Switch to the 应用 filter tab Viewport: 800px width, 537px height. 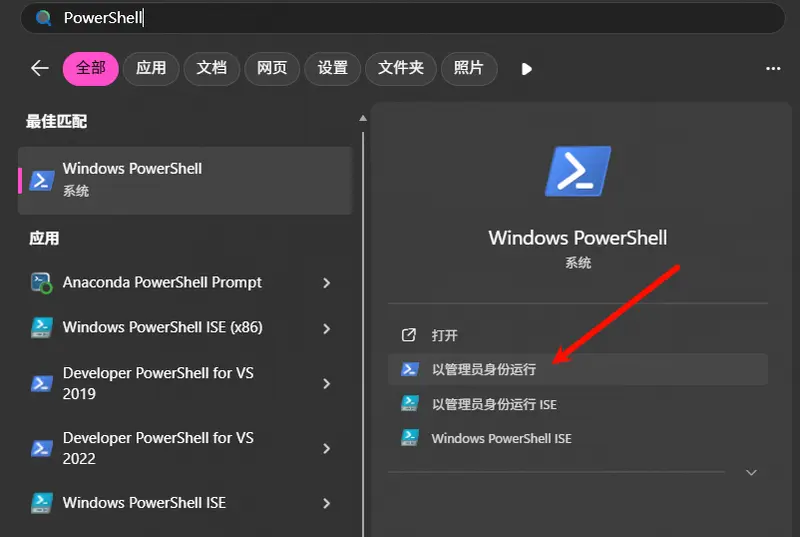point(151,68)
